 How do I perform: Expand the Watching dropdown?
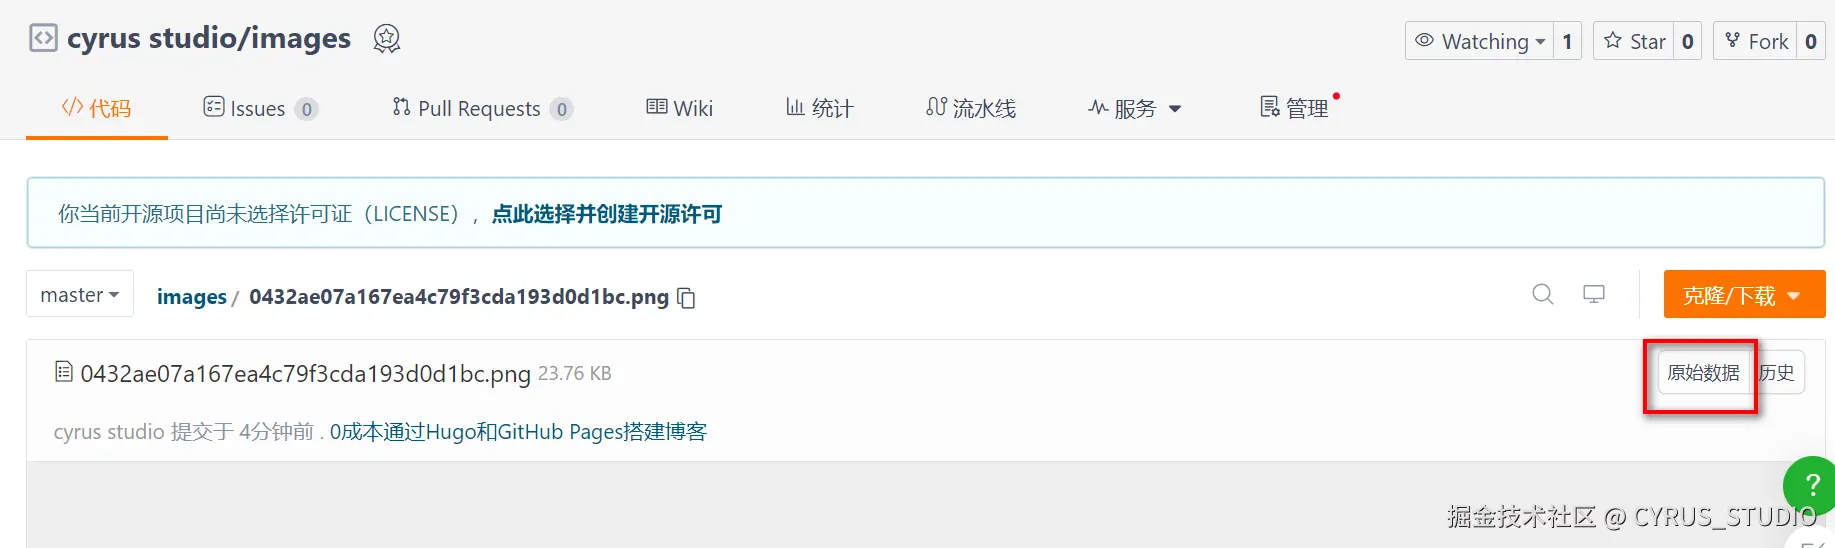(x=1480, y=41)
